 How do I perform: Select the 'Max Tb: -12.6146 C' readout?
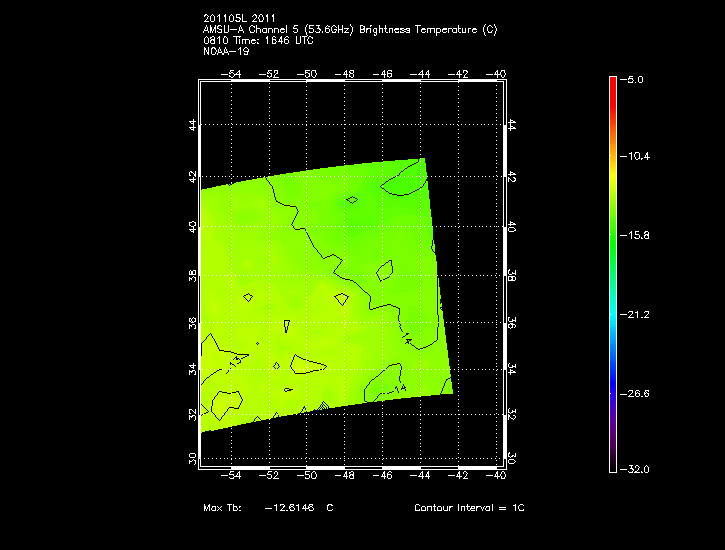pos(268,508)
